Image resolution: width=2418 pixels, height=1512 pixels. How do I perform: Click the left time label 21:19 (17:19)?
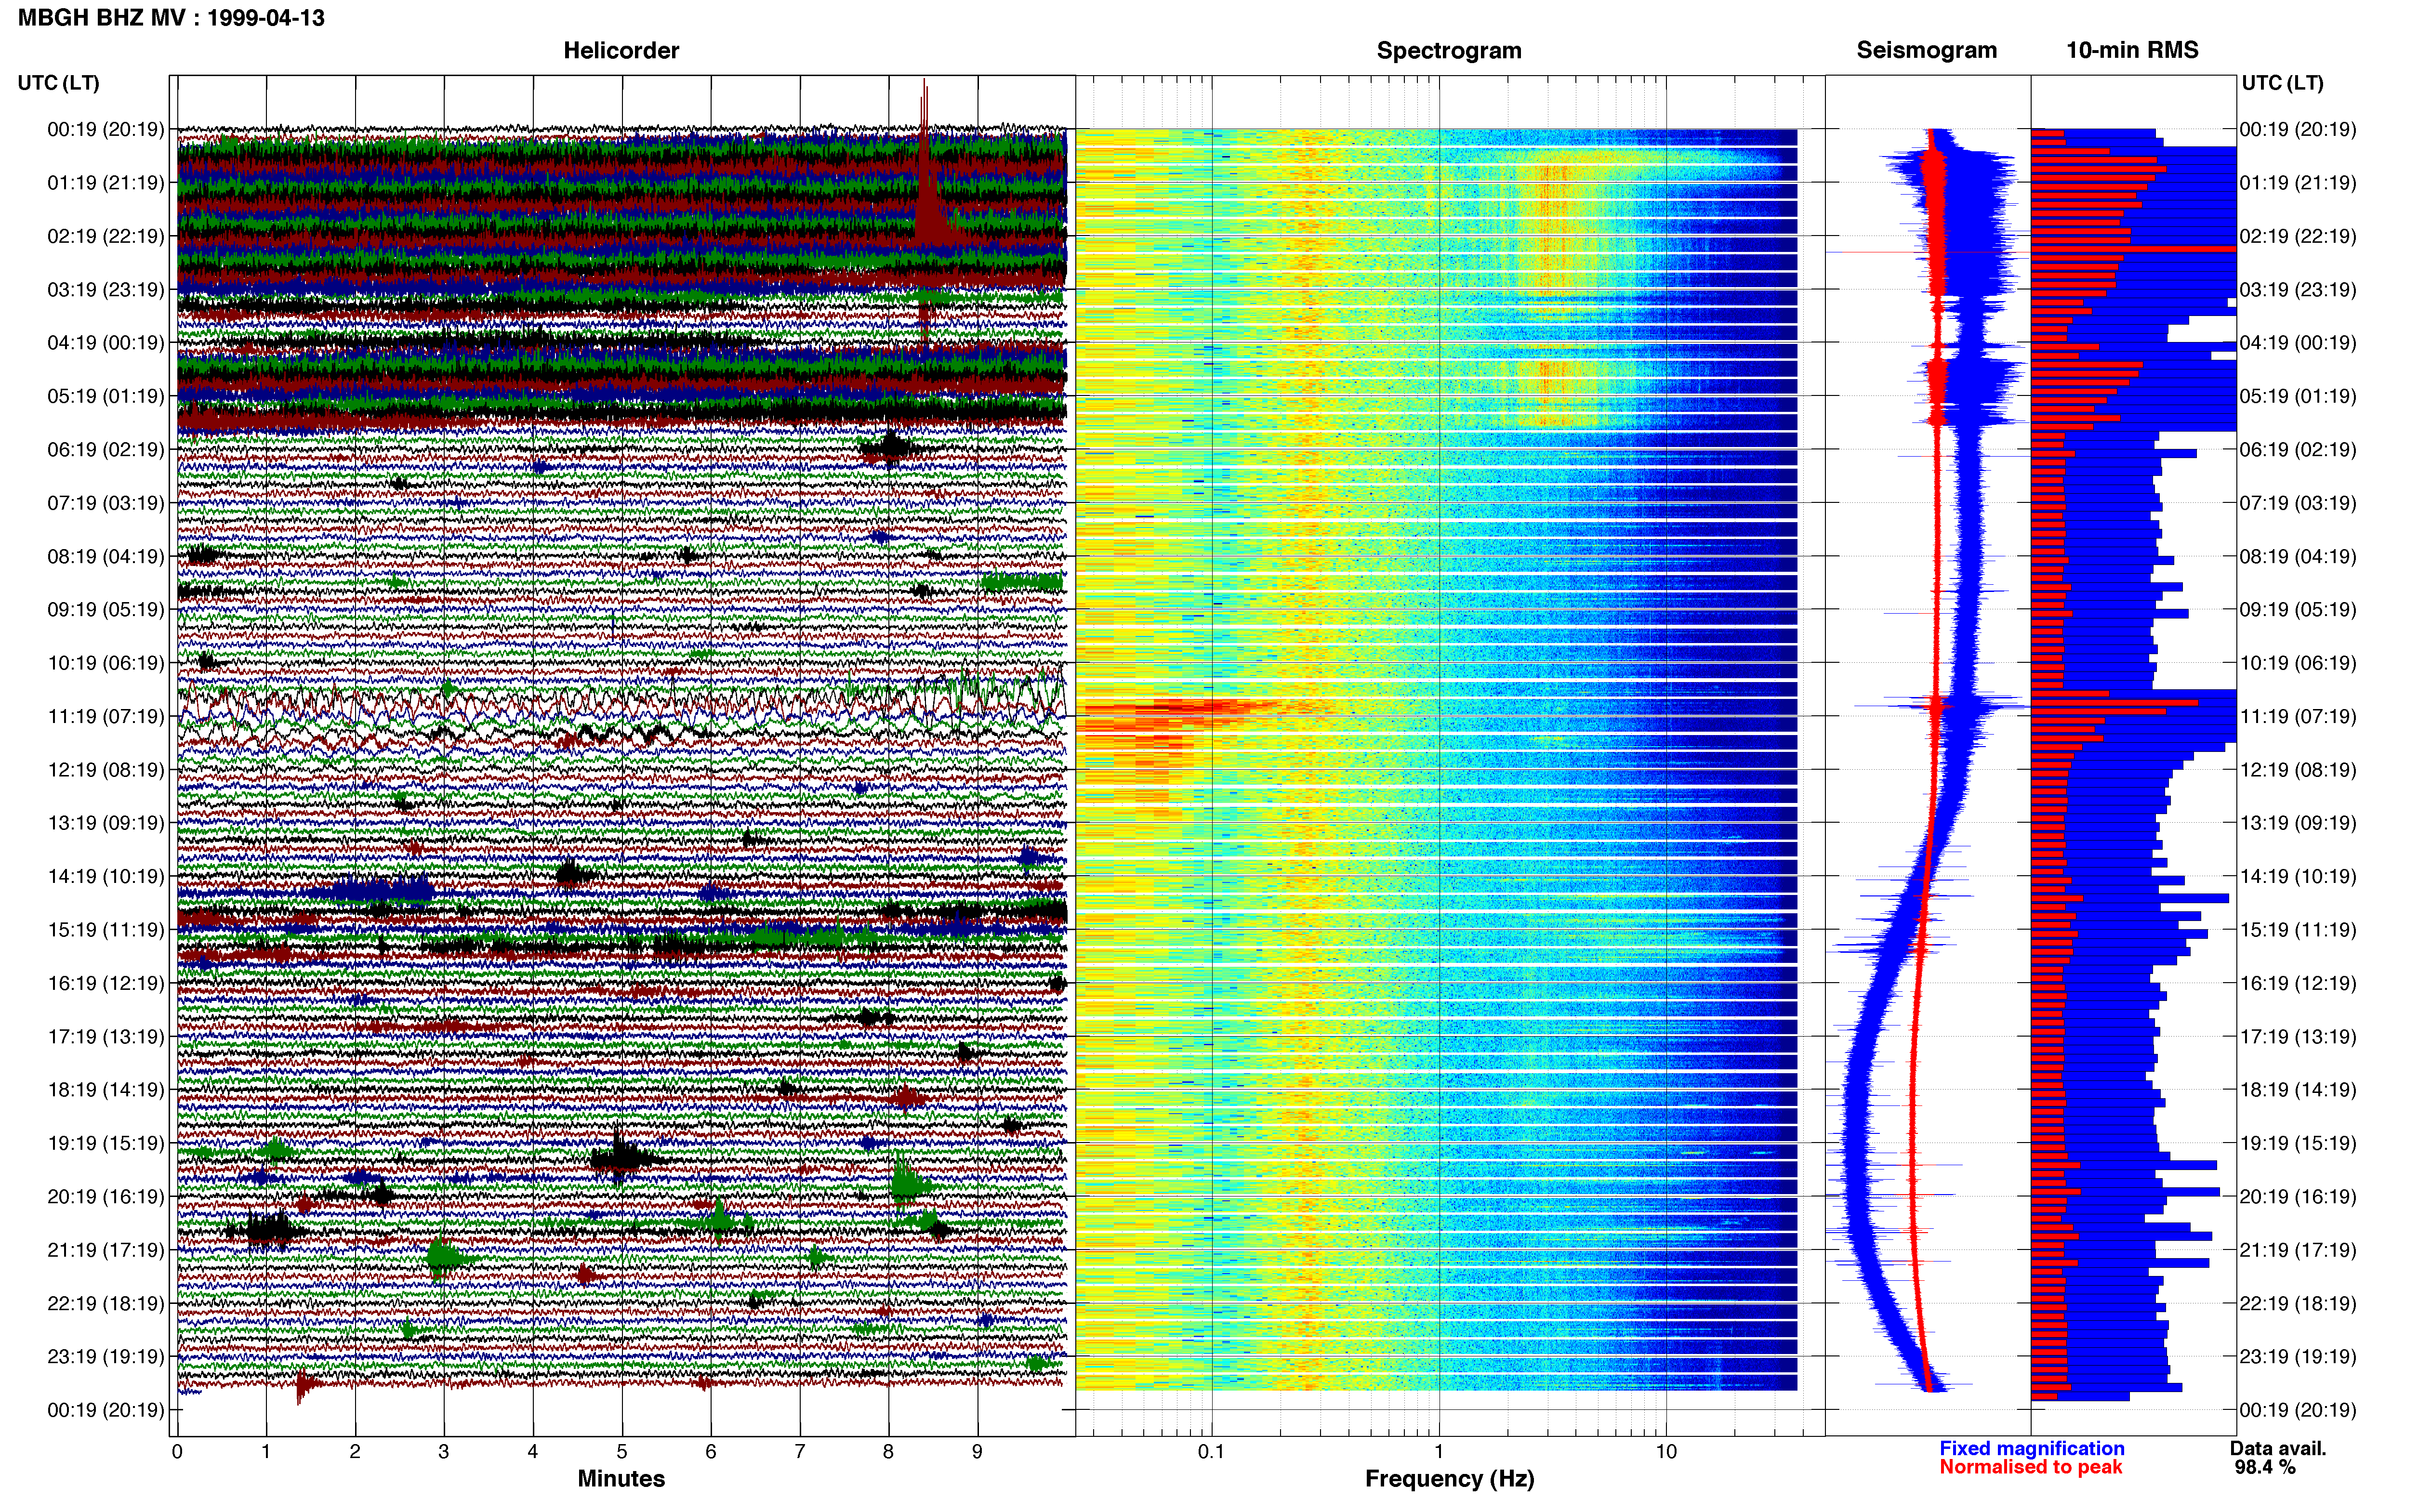(105, 1250)
